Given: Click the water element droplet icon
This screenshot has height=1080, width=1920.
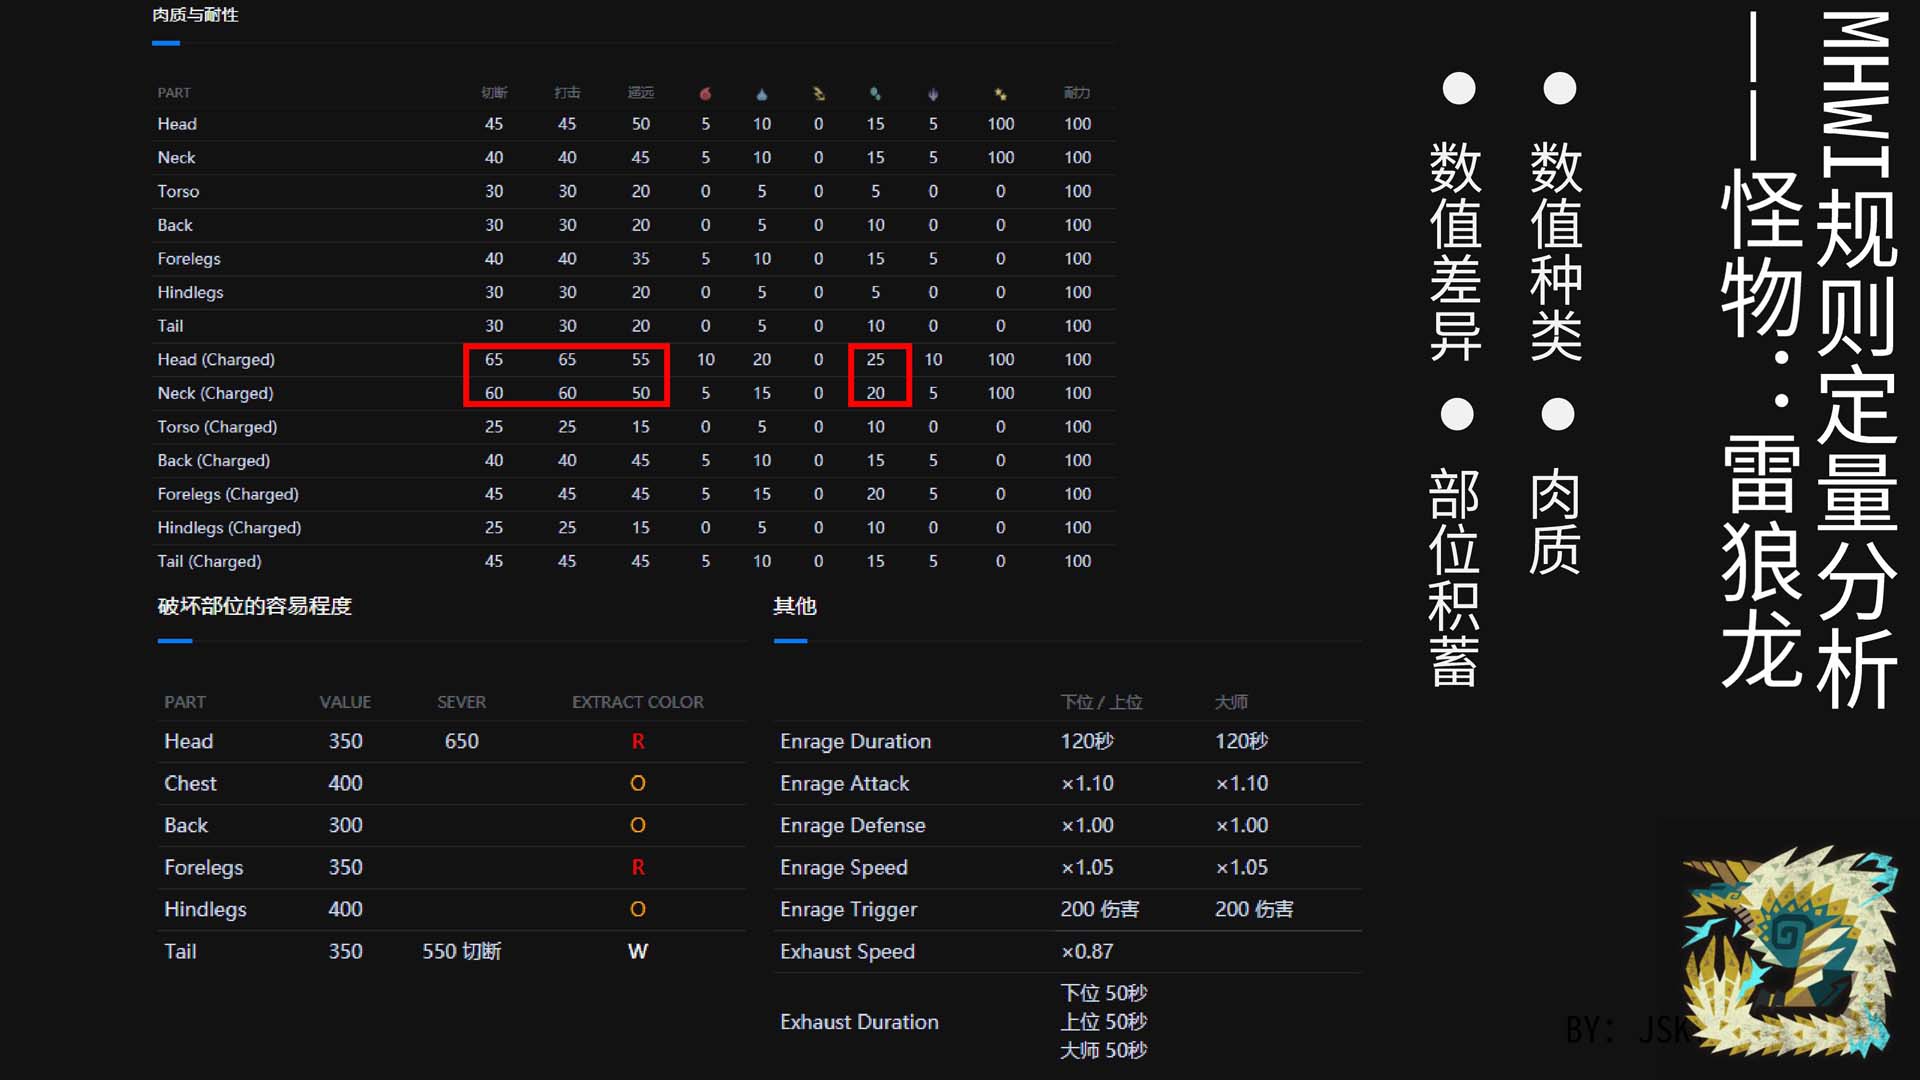Looking at the screenshot, I should [762, 93].
